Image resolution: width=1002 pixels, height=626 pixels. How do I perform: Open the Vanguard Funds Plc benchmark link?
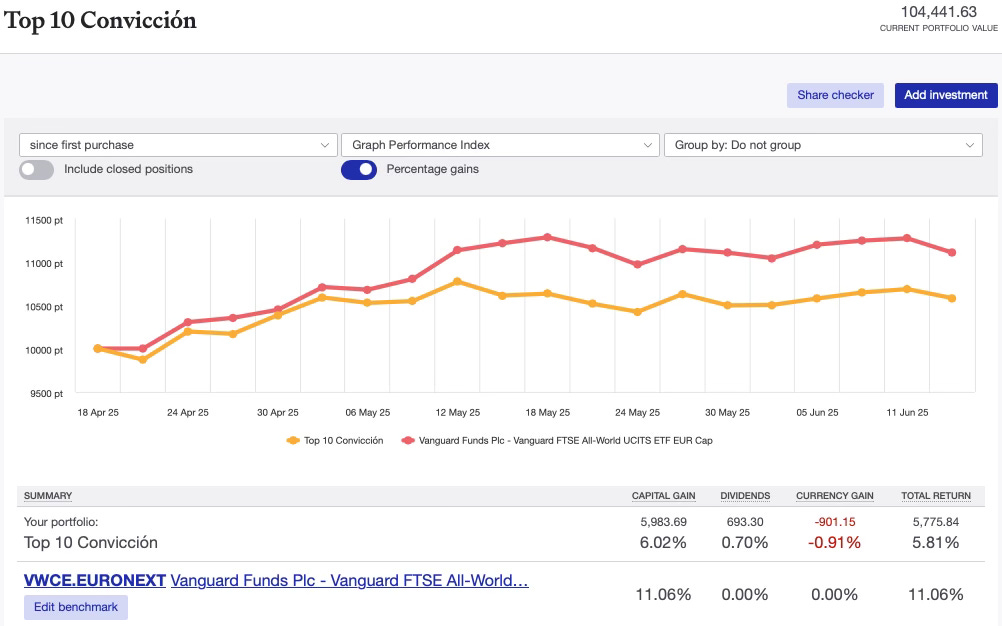click(x=350, y=581)
